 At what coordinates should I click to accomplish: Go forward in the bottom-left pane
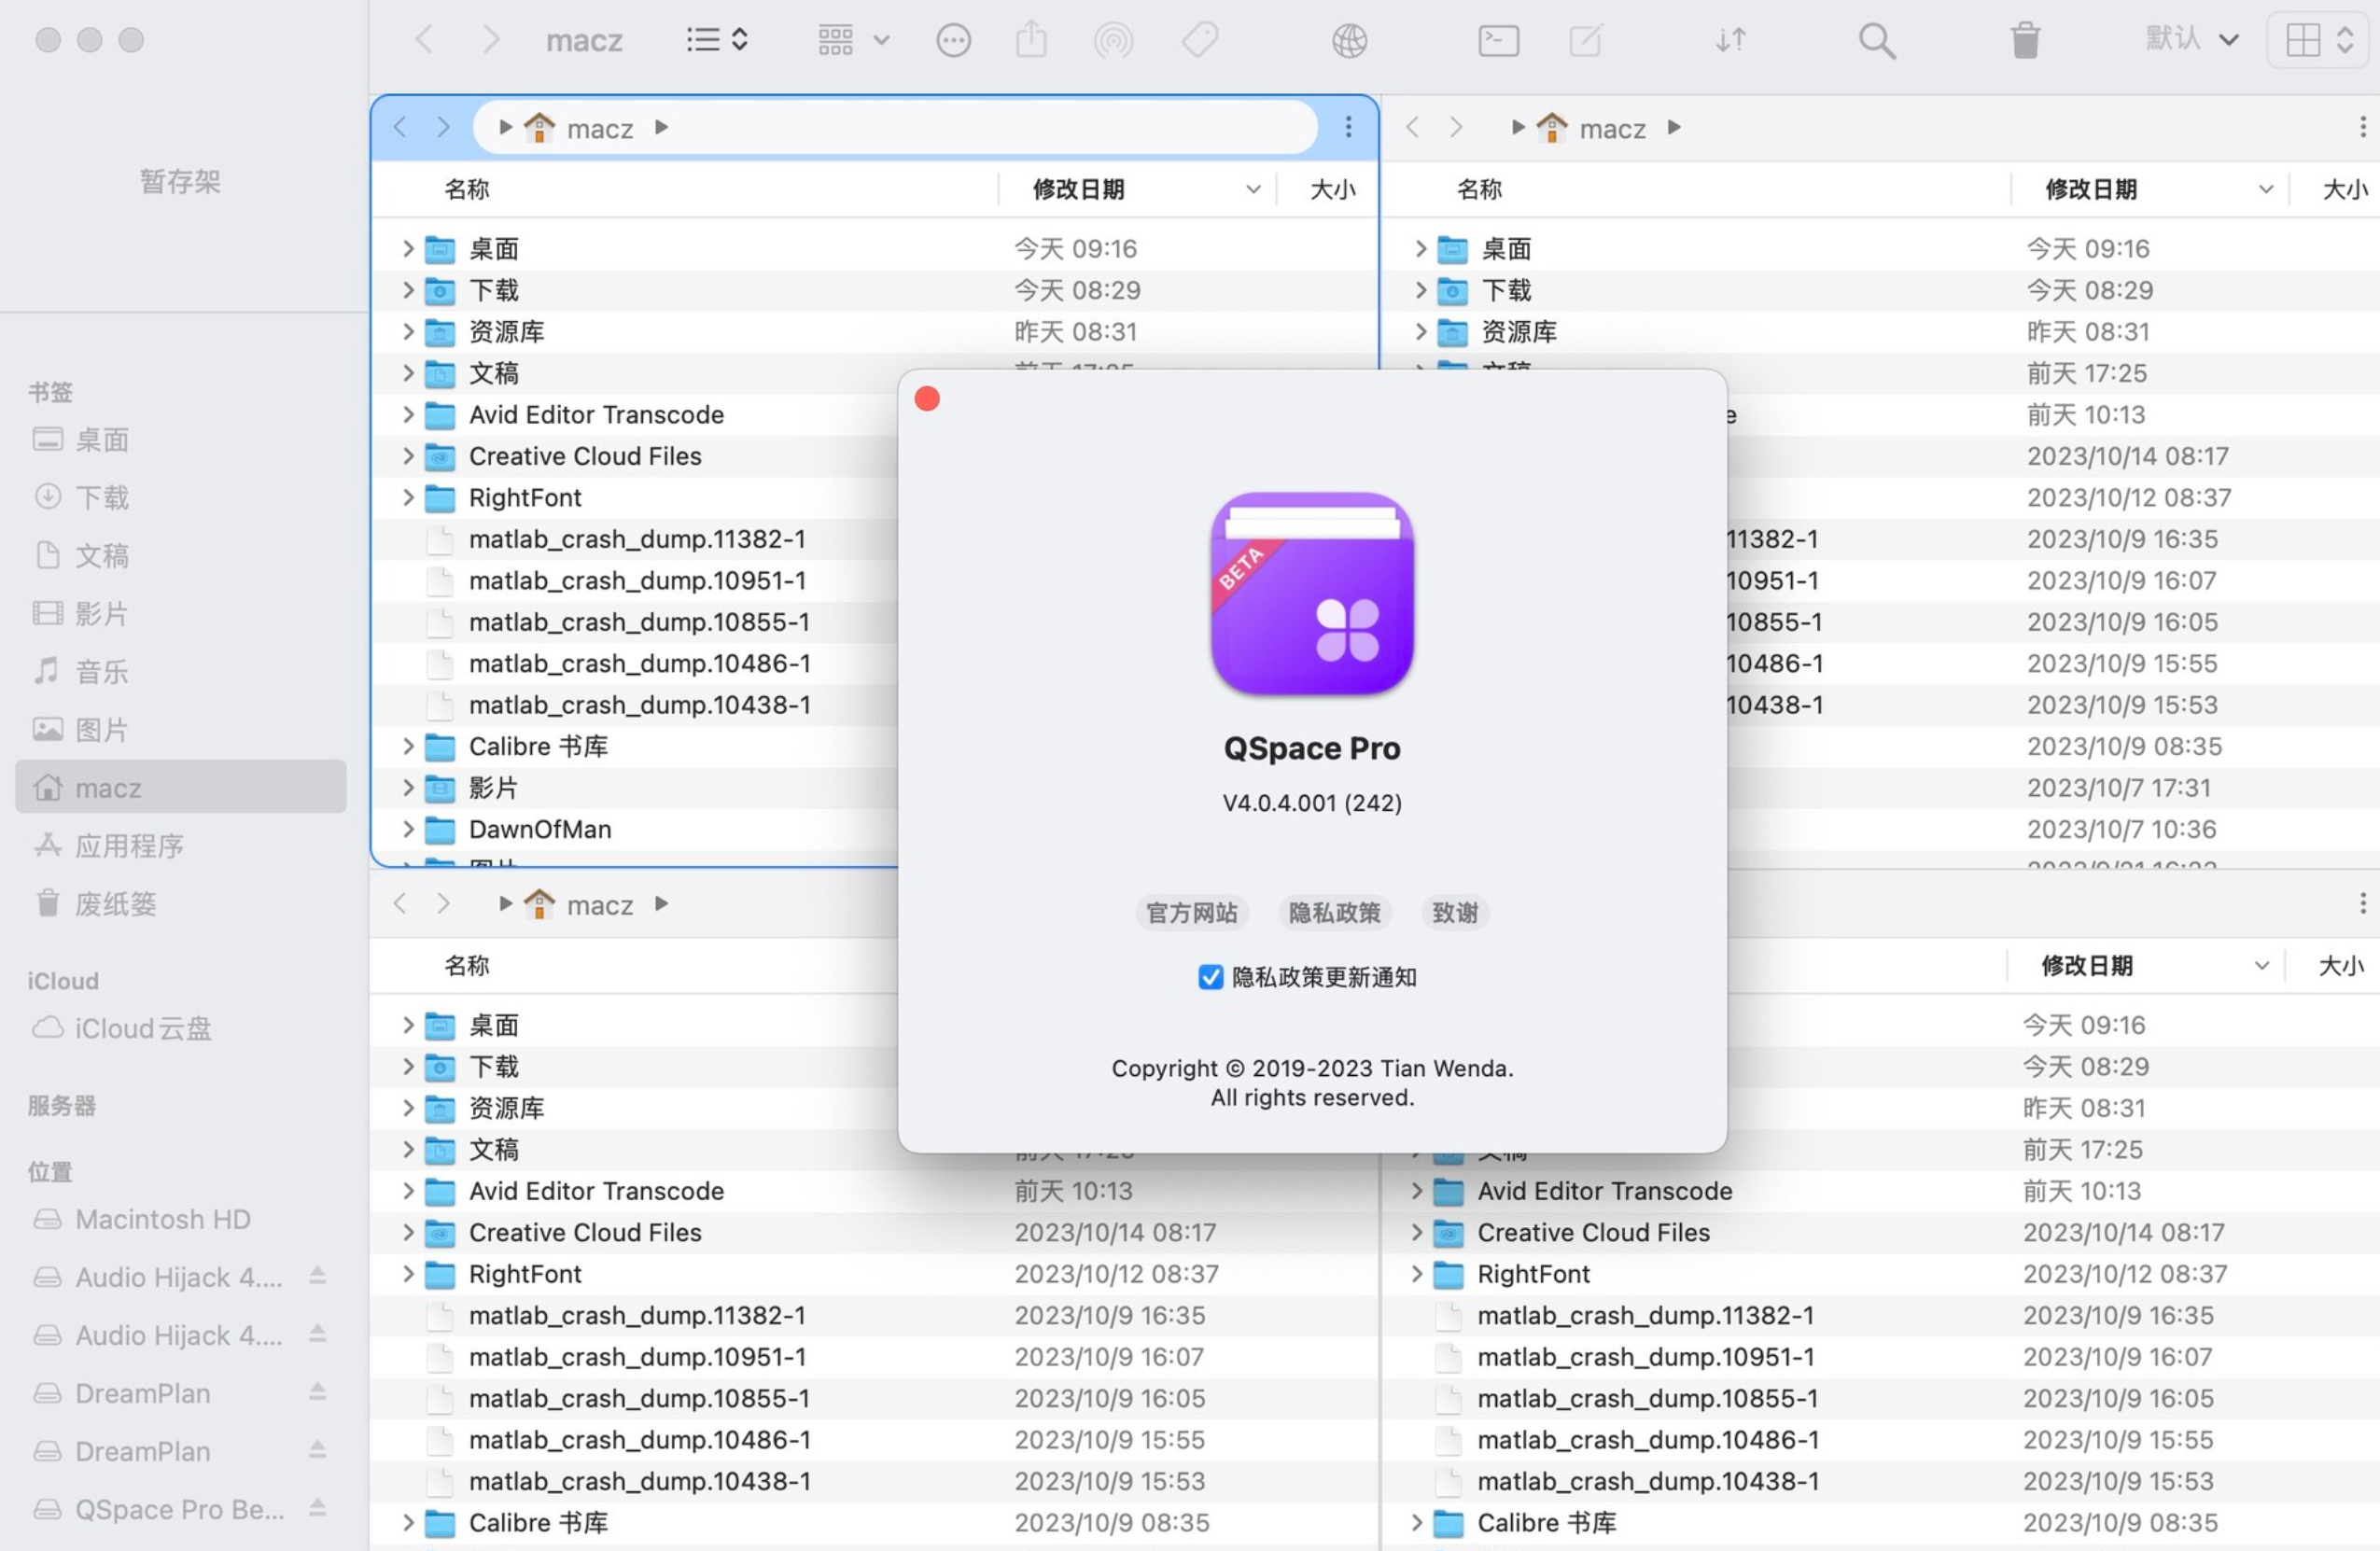tap(444, 904)
